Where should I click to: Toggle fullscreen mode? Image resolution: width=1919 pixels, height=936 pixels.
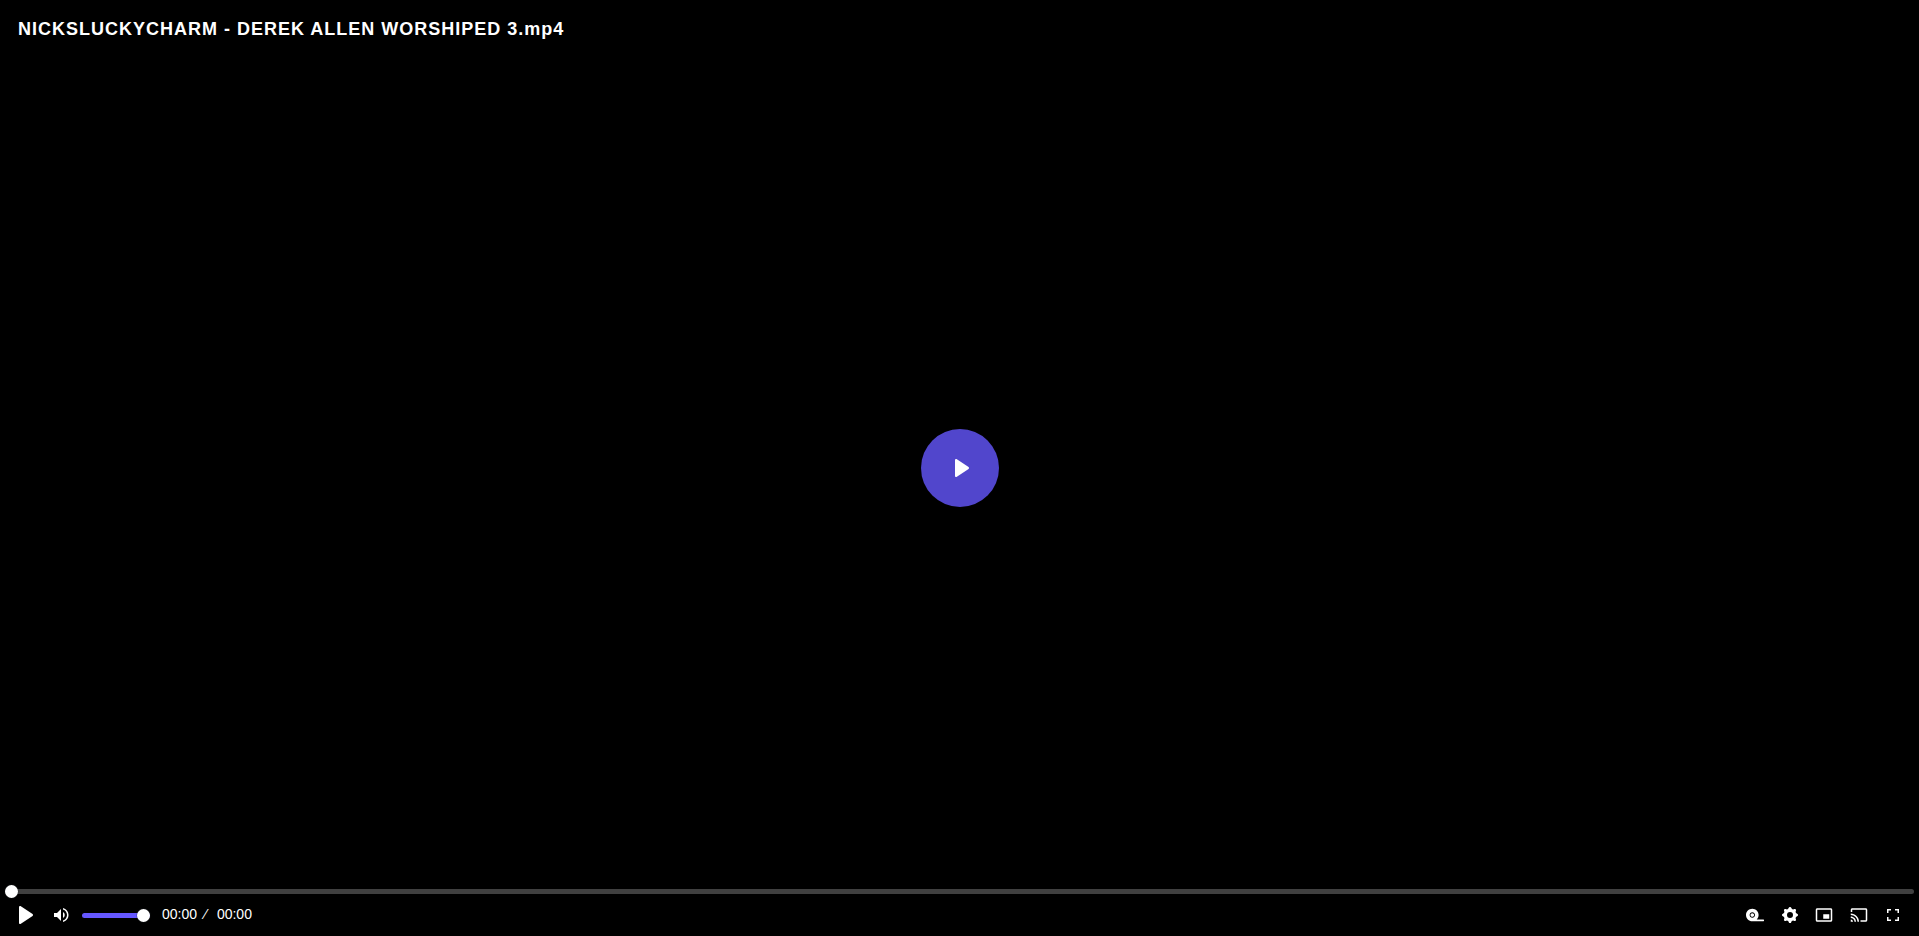coord(1893,915)
